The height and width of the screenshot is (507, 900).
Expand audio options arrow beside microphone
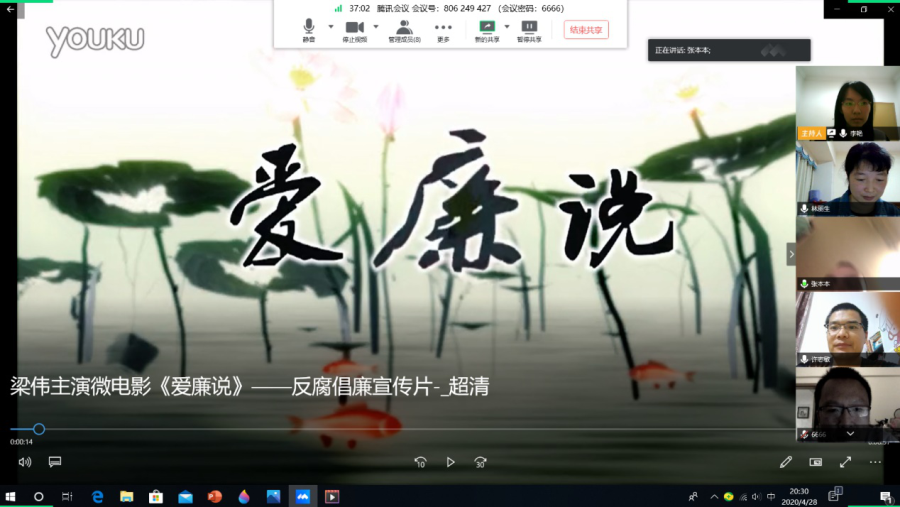[x=329, y=27]
